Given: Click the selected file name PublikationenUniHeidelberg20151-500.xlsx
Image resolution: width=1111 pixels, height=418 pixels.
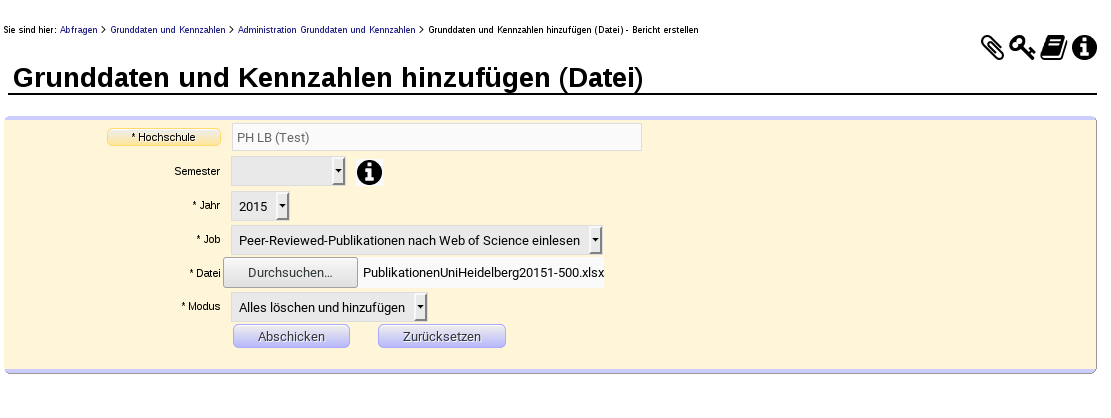Looking at the screenshot, I should tap(484, 273).
